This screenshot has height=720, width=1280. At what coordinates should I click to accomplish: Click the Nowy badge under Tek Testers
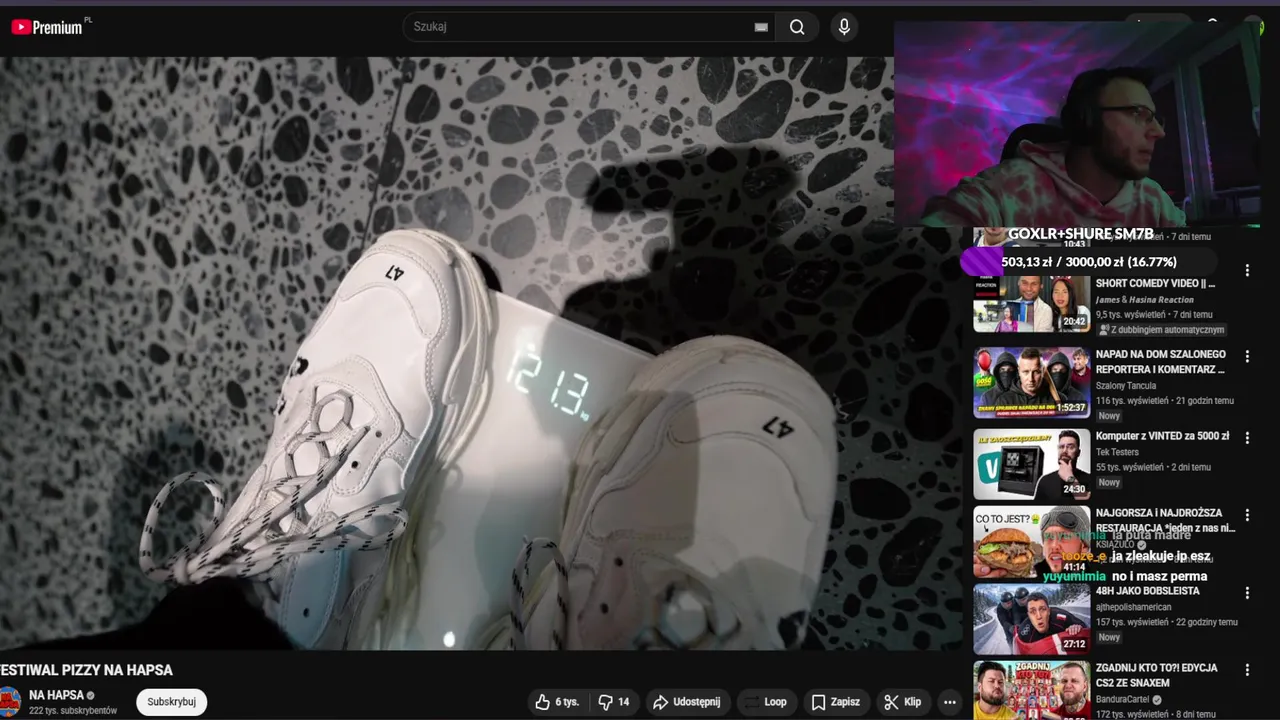point(1109,483)
